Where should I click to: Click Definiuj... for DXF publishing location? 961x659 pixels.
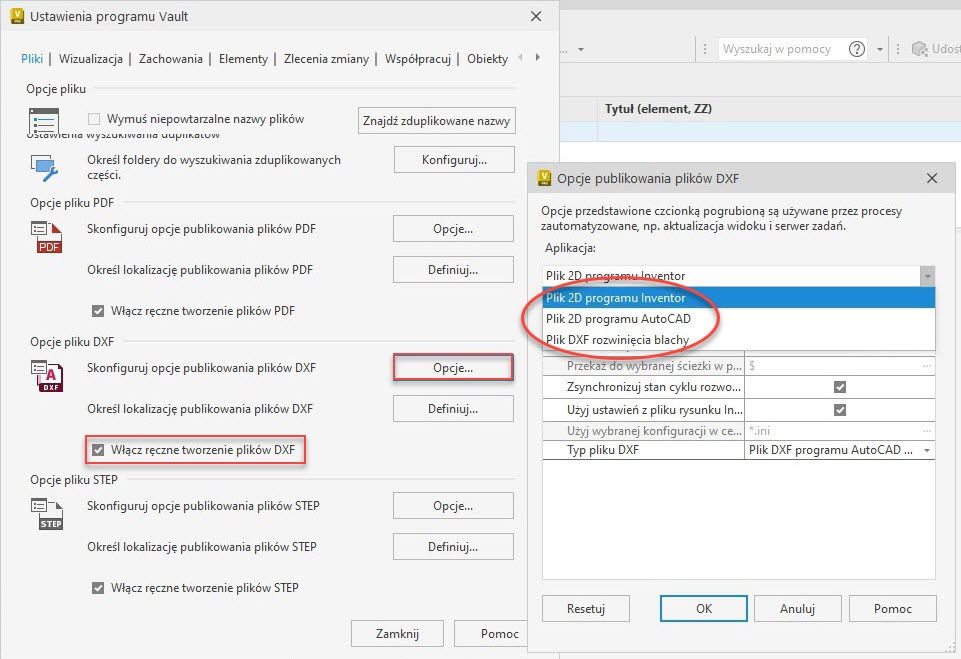(x=453, y=409)
